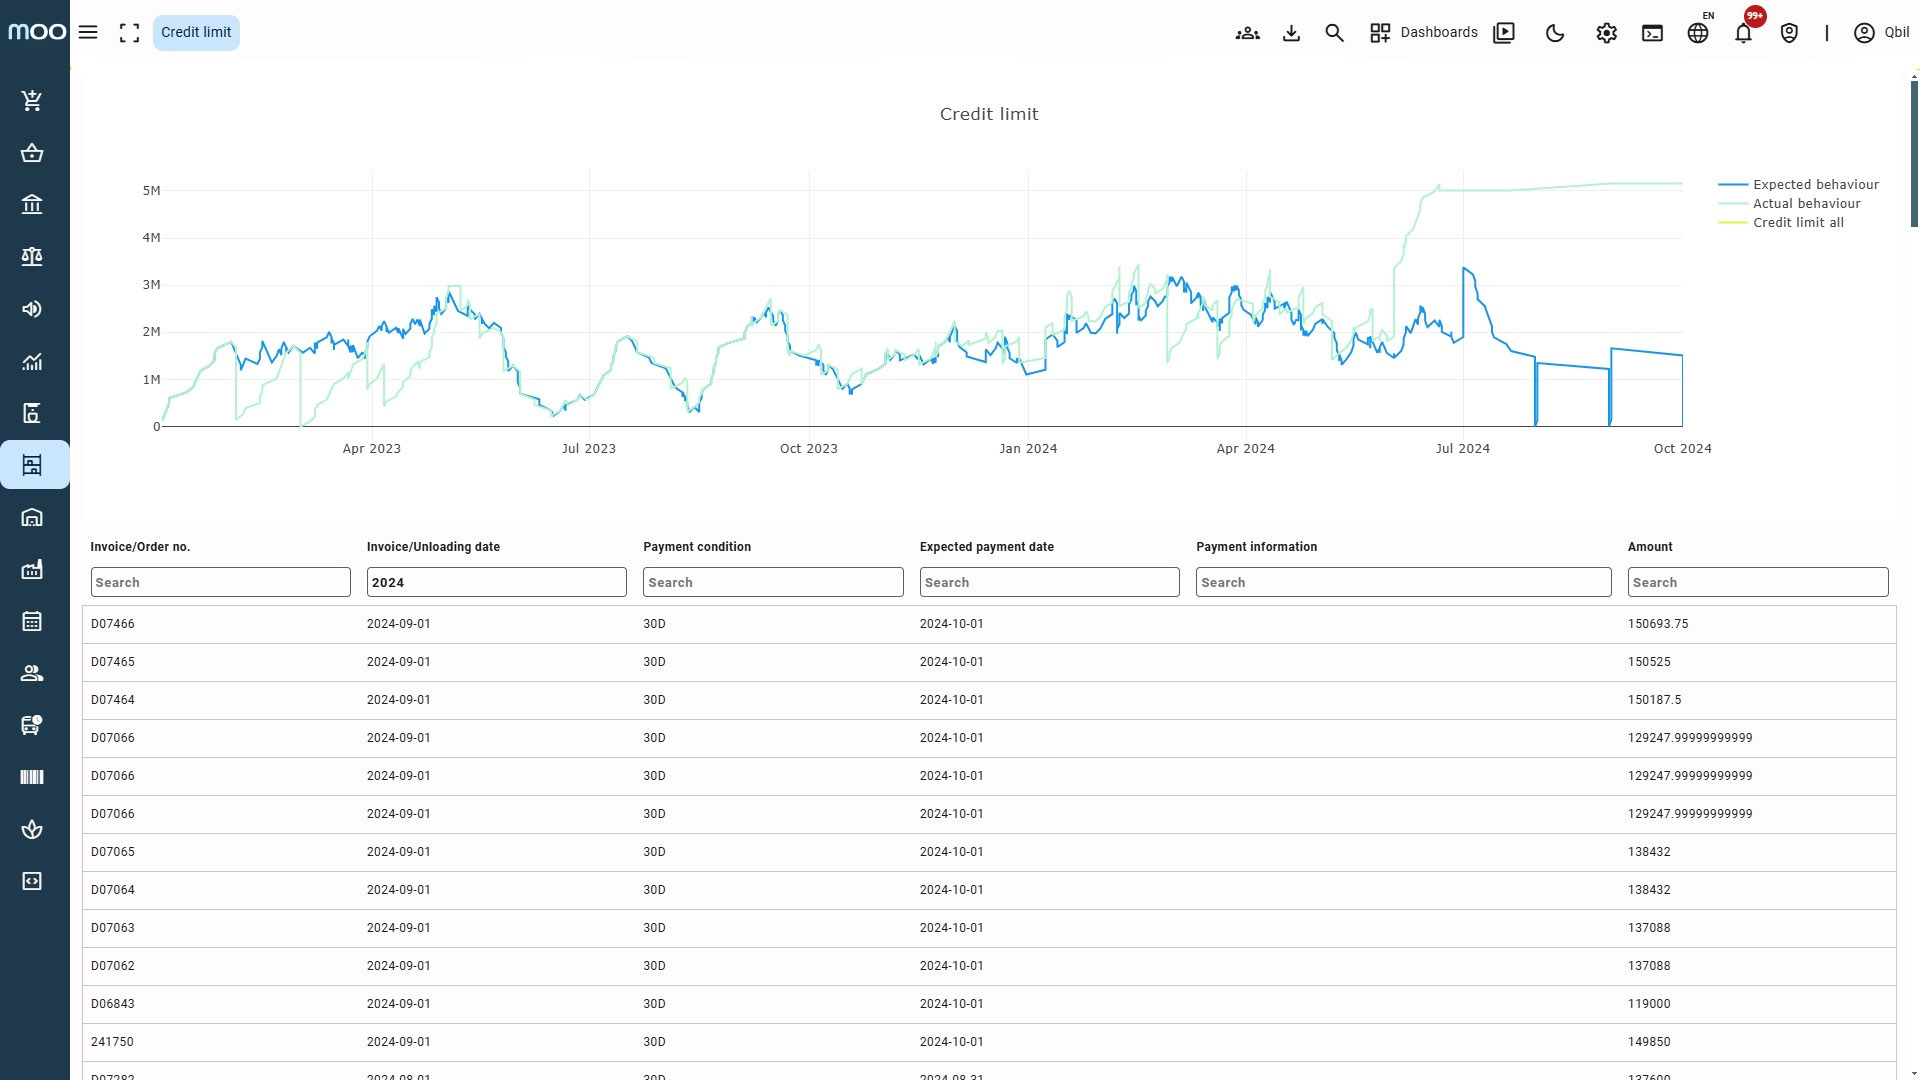Toggle Credit limit all legend entry
The width and height of the screenshot is (1920, 1080).
pos(1797,222)
